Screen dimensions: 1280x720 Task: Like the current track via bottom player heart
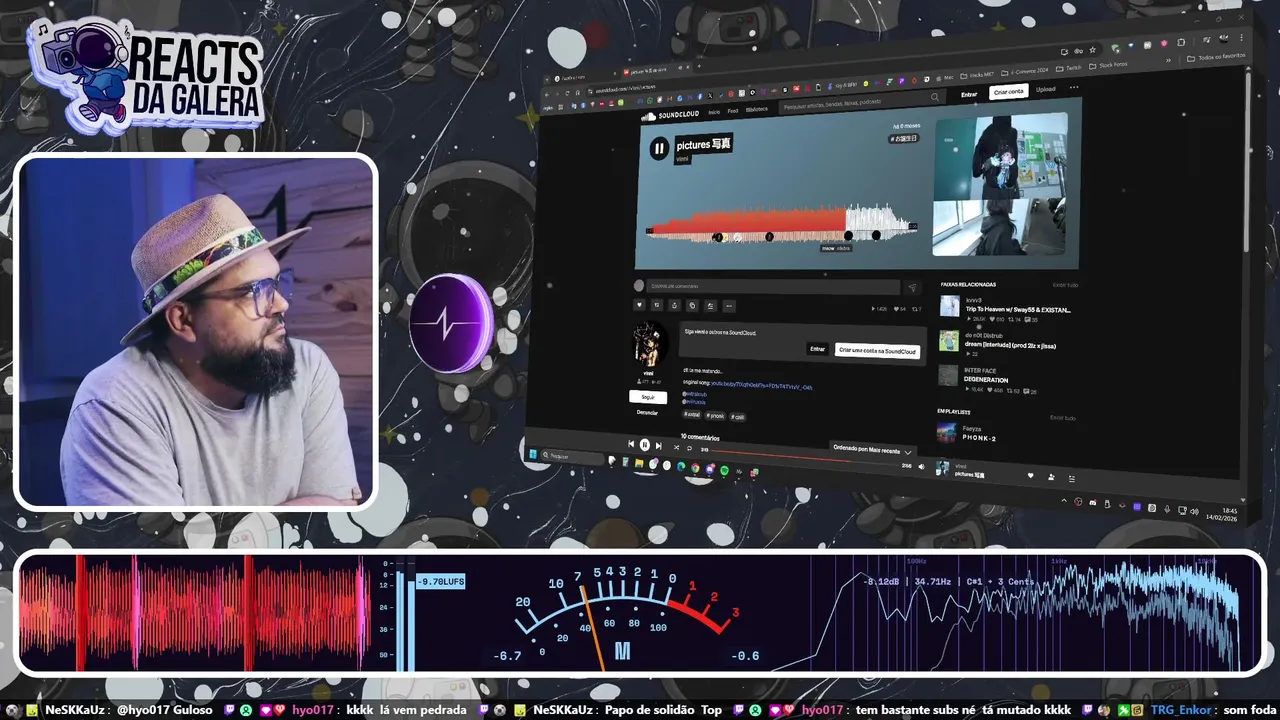pyautogui.click(x=1030, y=475)
